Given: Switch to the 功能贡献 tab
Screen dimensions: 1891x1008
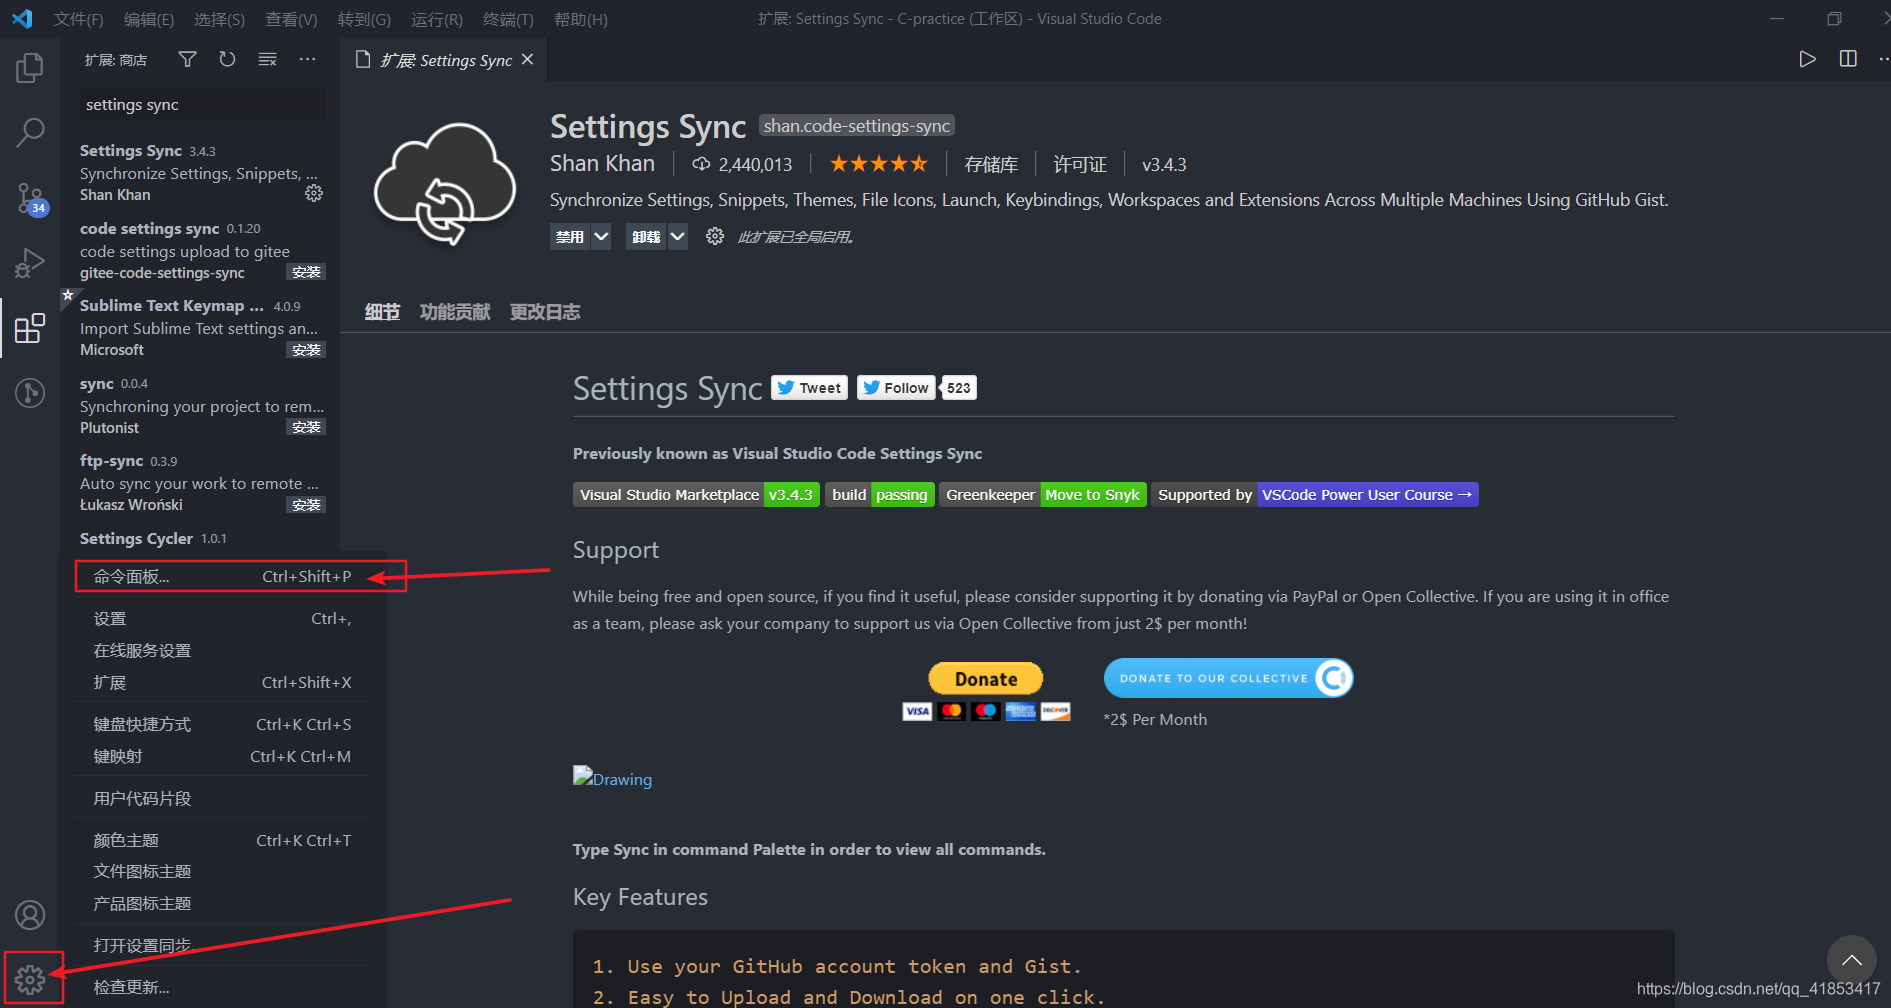Looking at the screenshot, I should 455,312.
